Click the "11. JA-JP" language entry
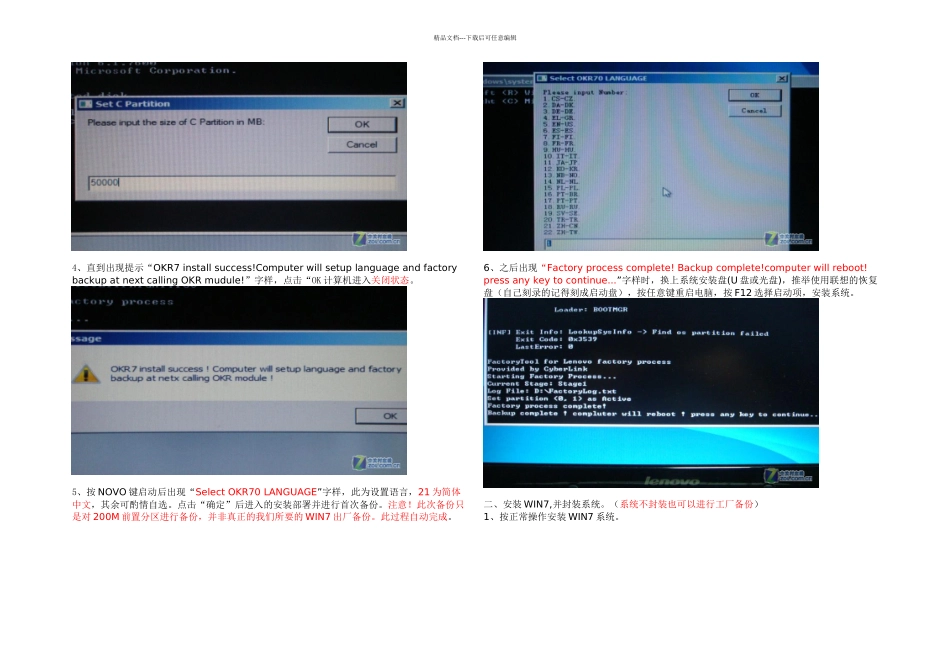Viewport: 950px width, 672px height. (x=561, y=162)
